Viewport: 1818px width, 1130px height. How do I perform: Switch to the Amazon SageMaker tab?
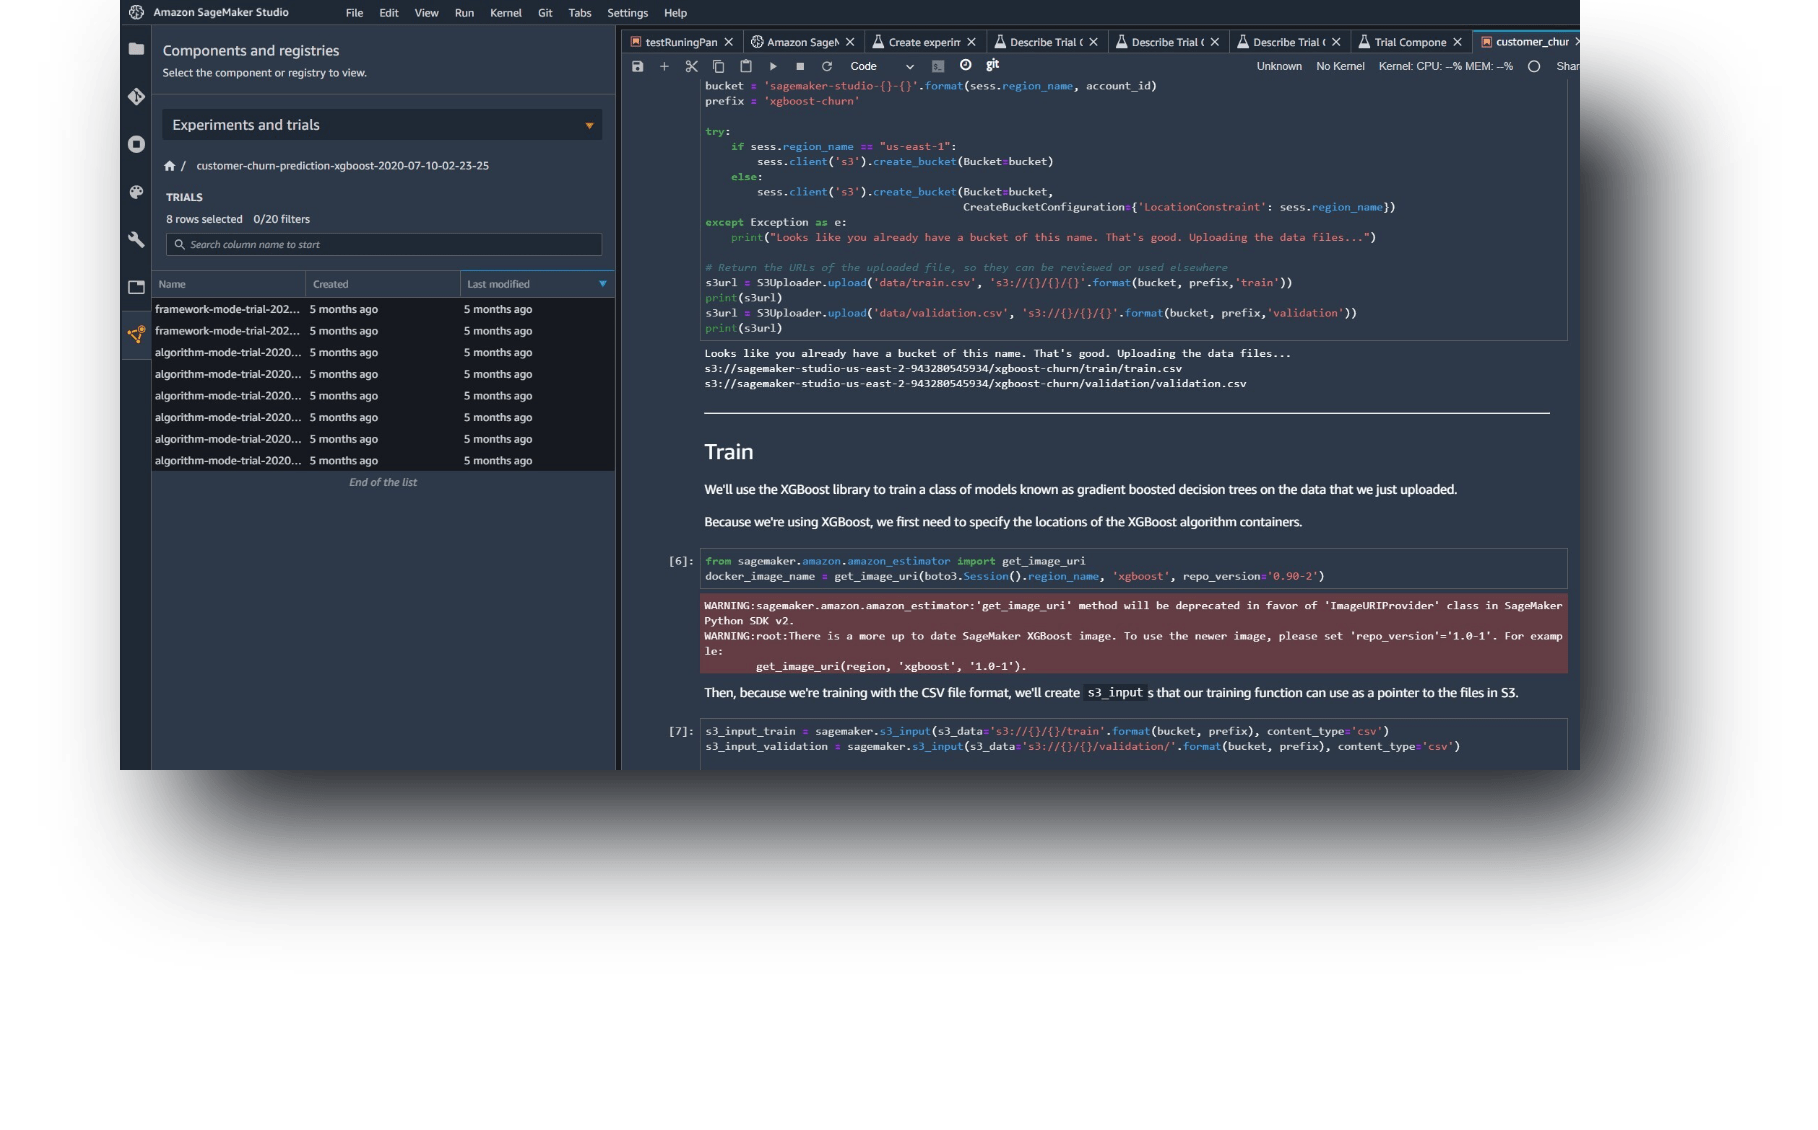(802, 42)
